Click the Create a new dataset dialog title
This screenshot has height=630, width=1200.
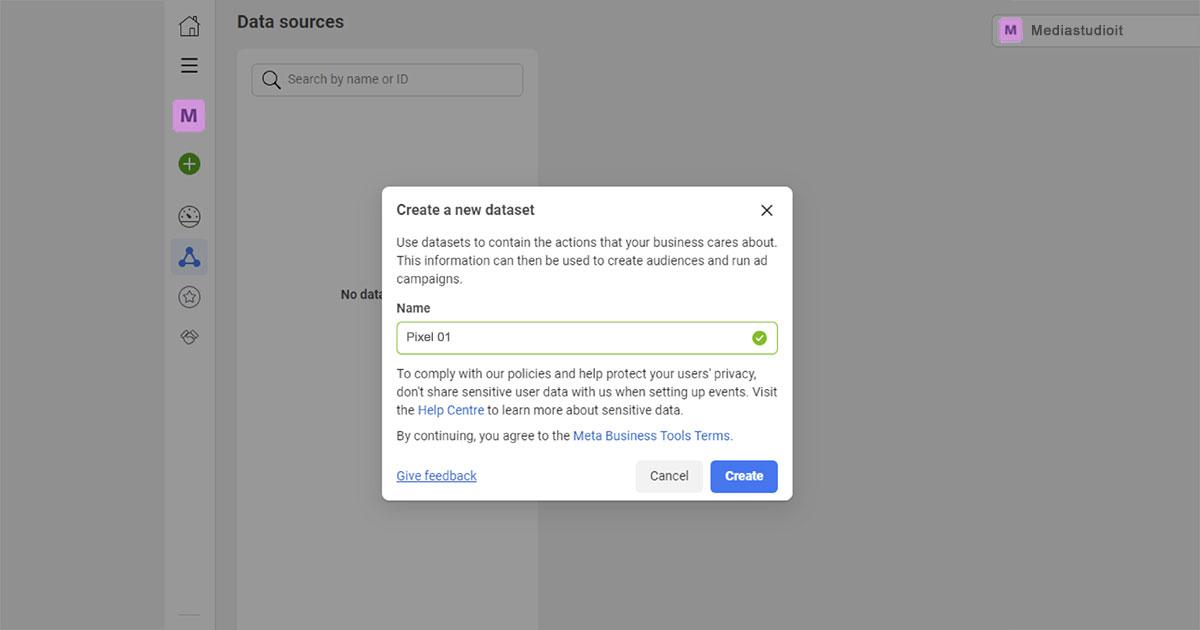tap(465, 210)
